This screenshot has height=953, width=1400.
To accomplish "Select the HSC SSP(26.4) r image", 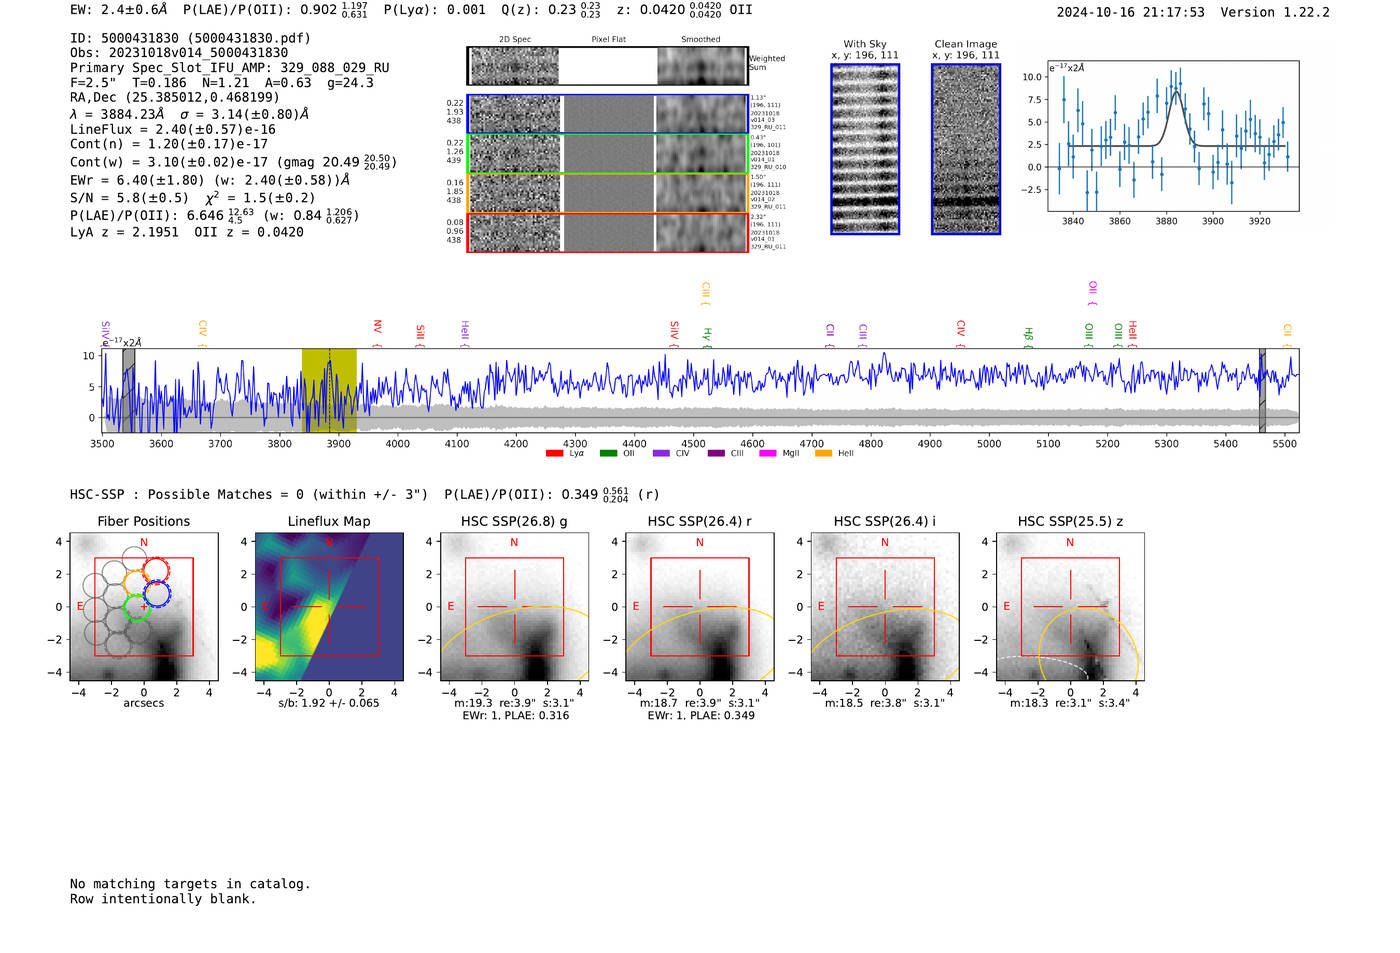I will [x=699, y=607].
